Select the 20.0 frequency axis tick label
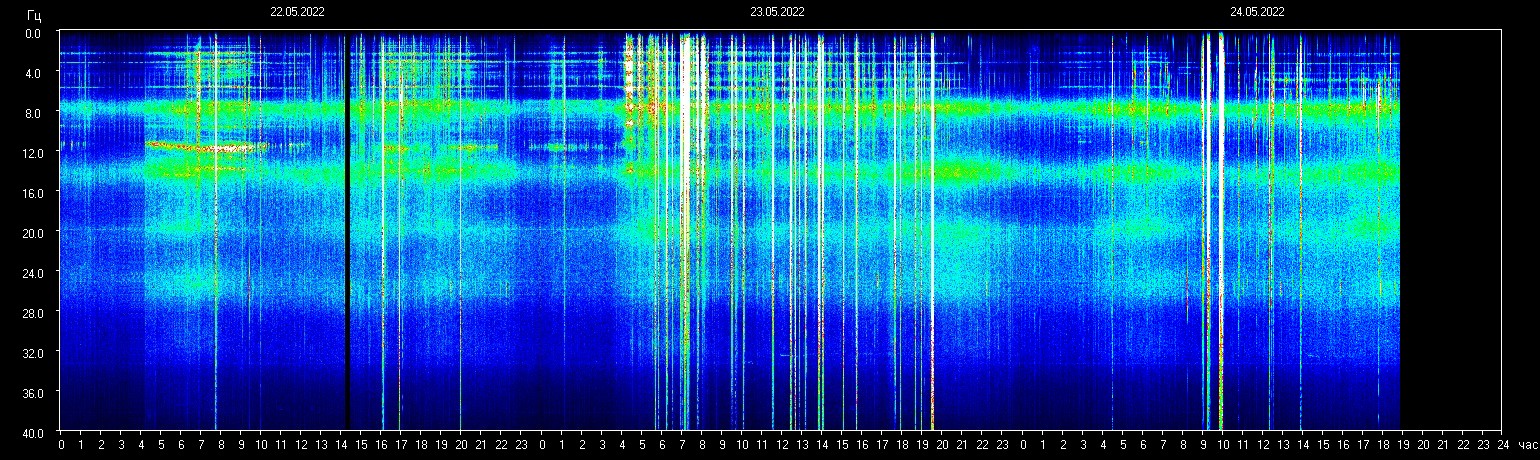1540x460 pixels. 34,233
